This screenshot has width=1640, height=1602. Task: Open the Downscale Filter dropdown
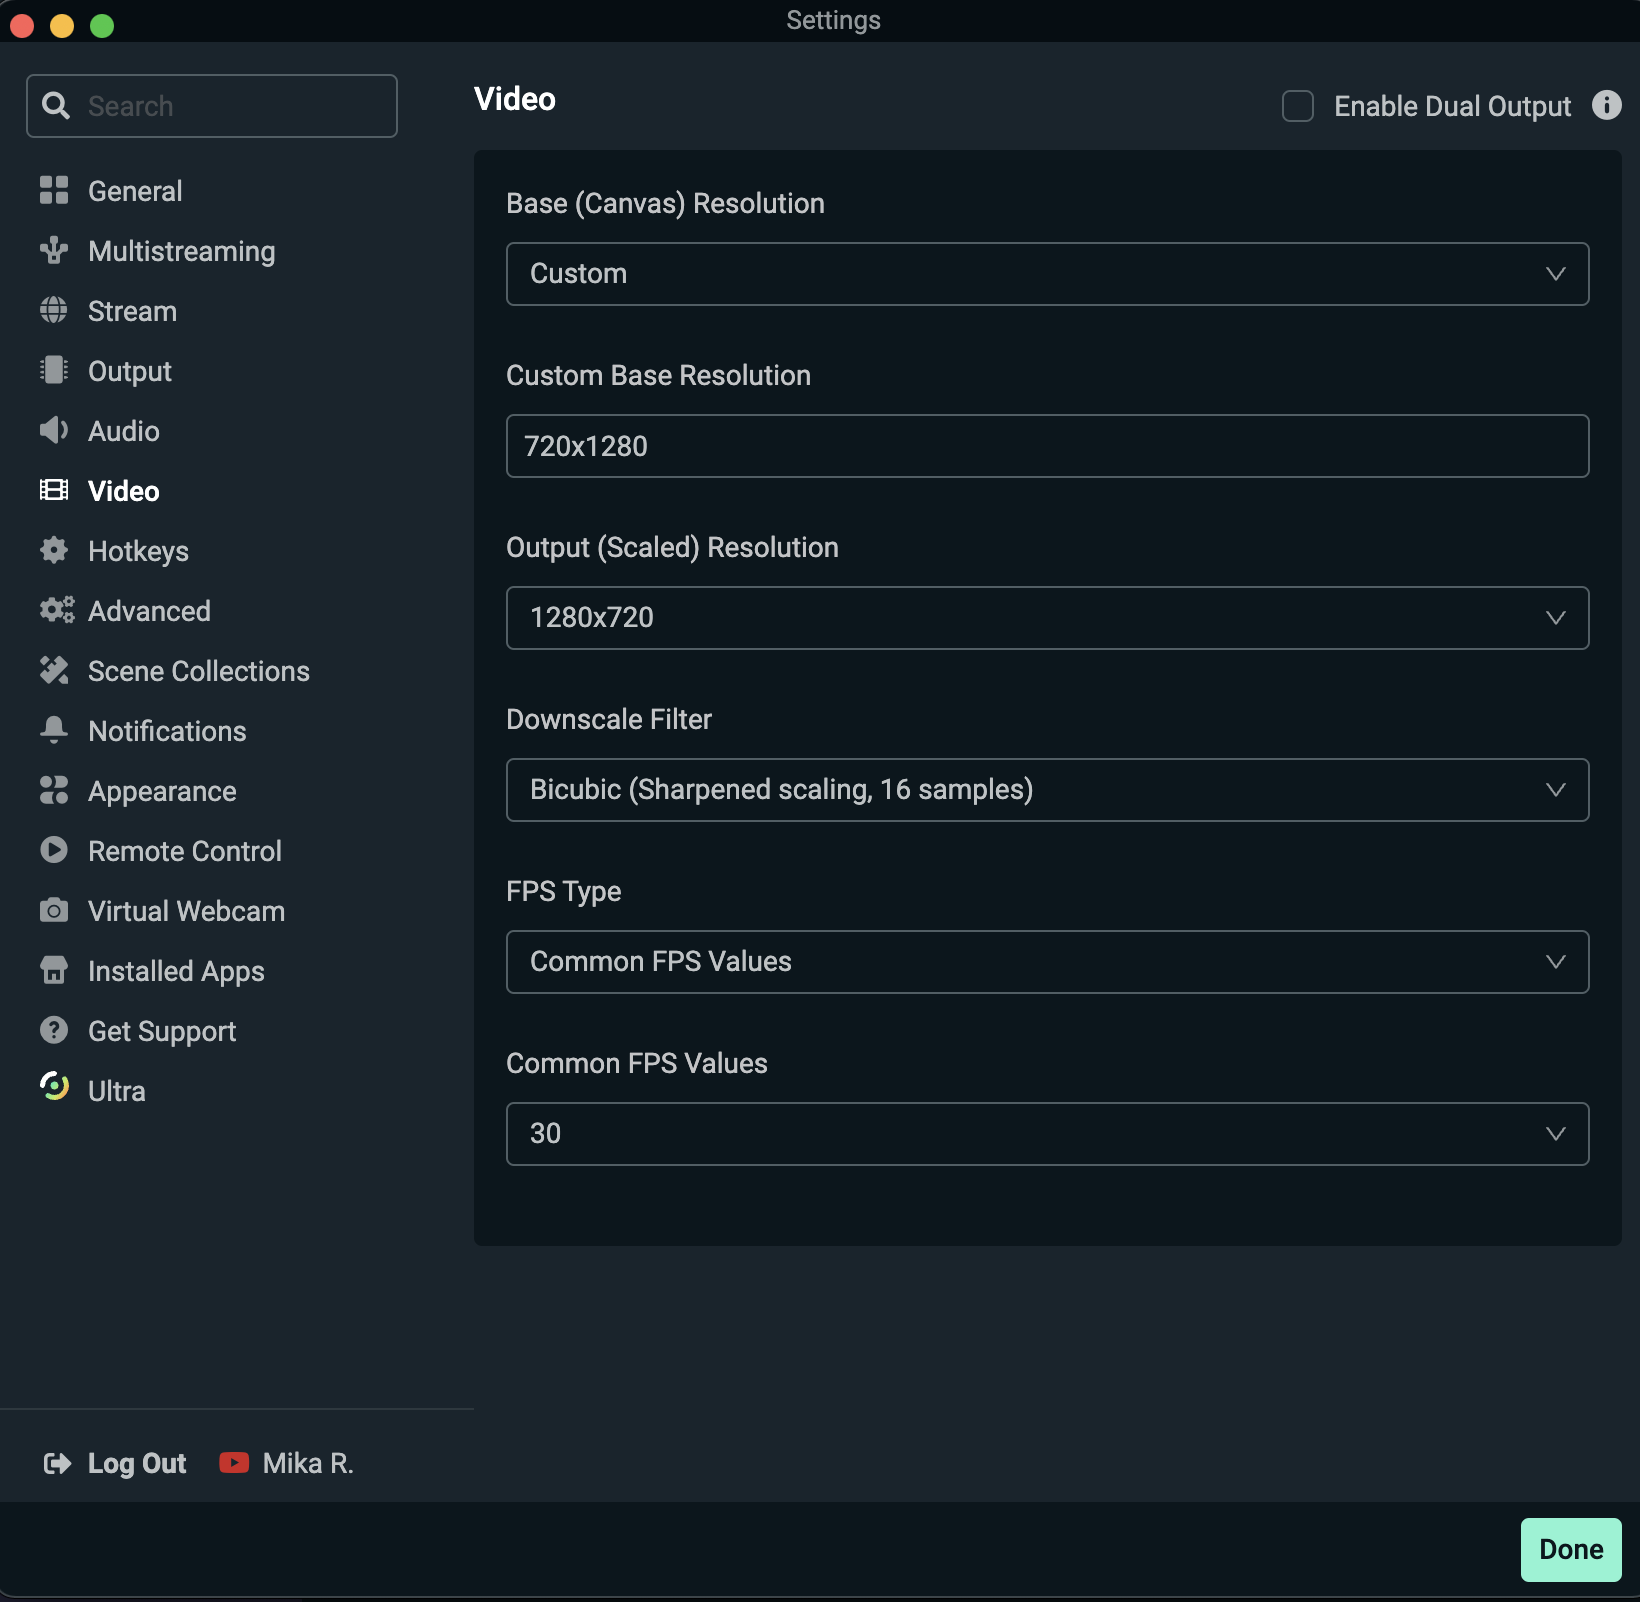pos(1047,790)
